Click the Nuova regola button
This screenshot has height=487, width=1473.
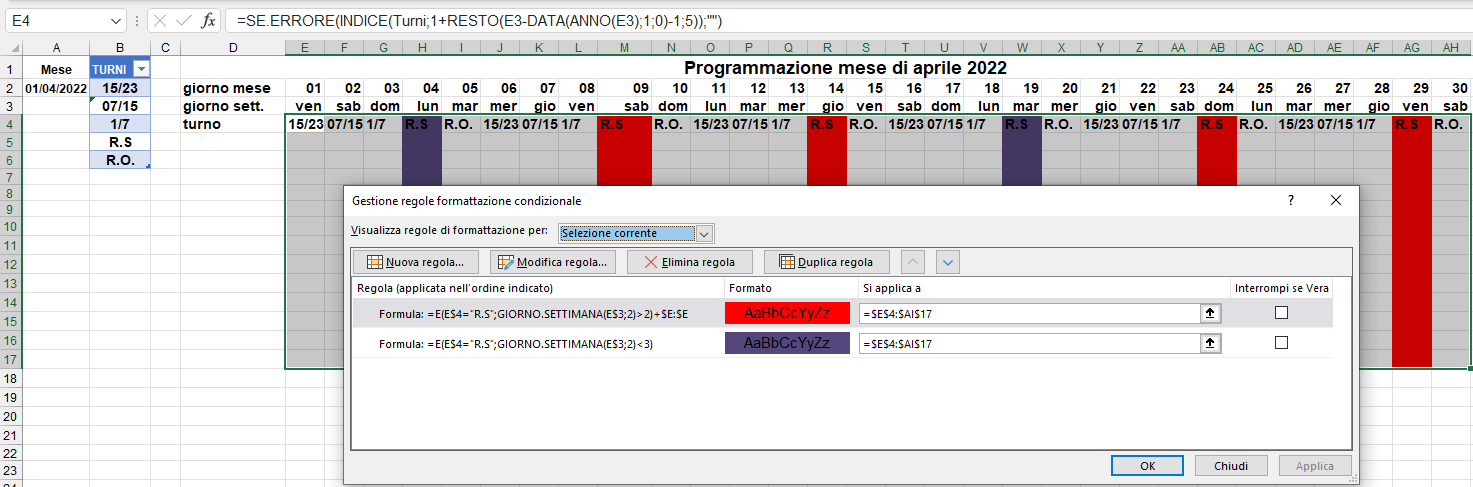tap(416, 262)
